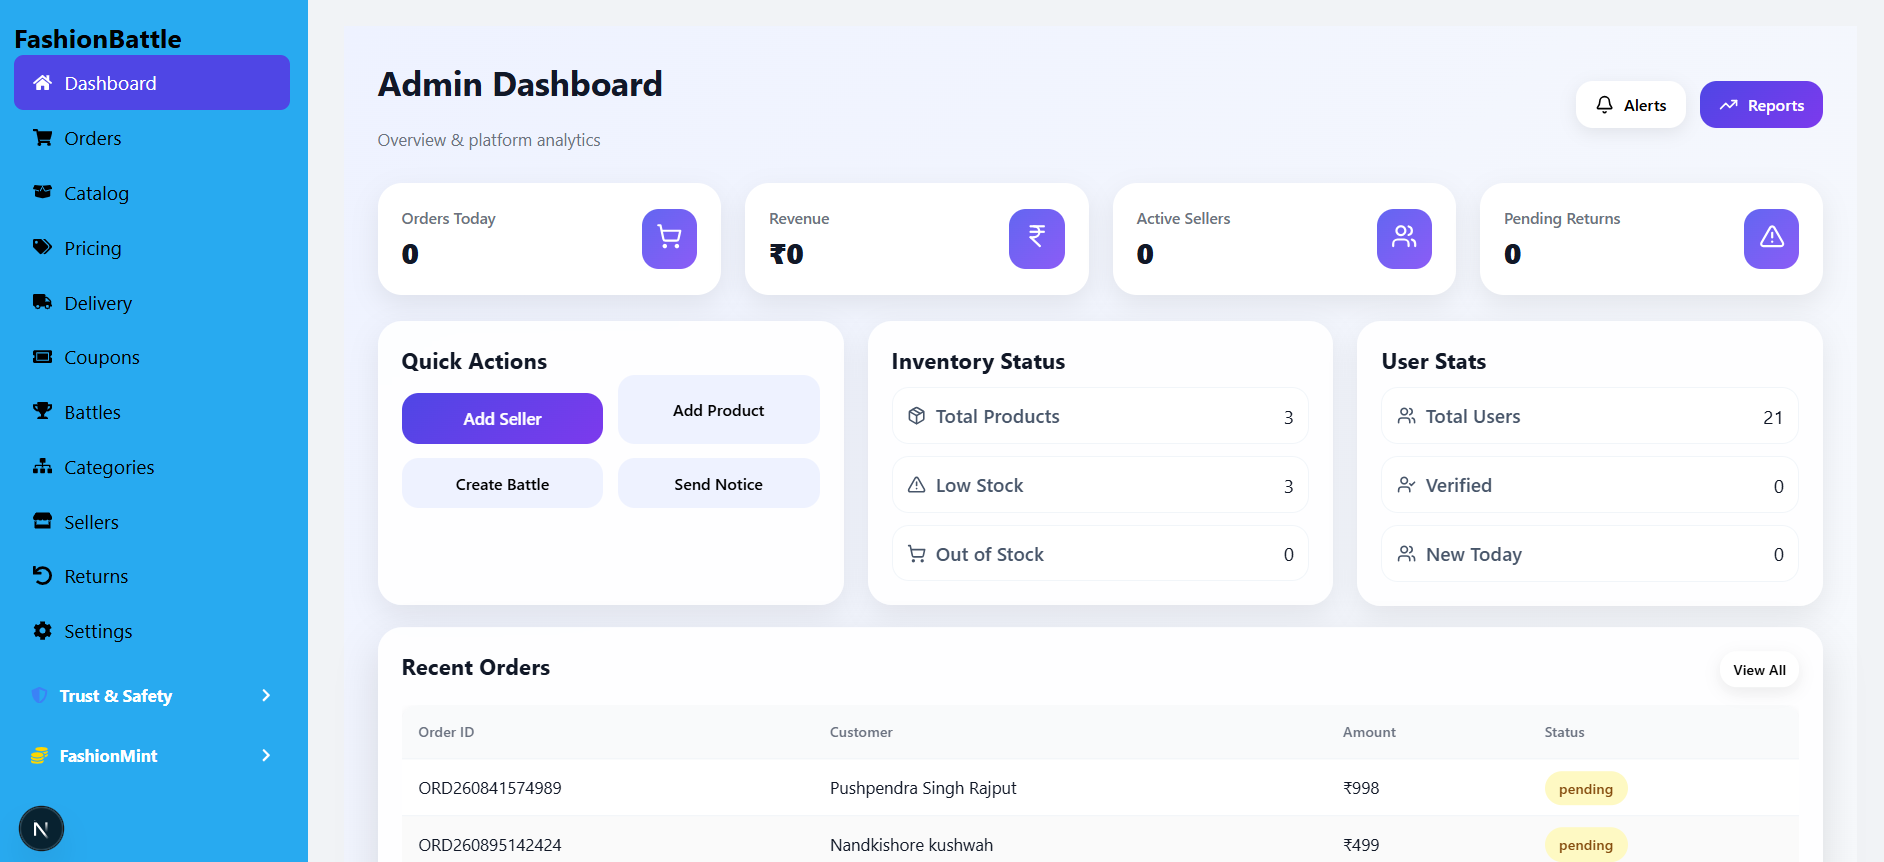Click the ₹998 amount cell

click(x=1361, y=788)
